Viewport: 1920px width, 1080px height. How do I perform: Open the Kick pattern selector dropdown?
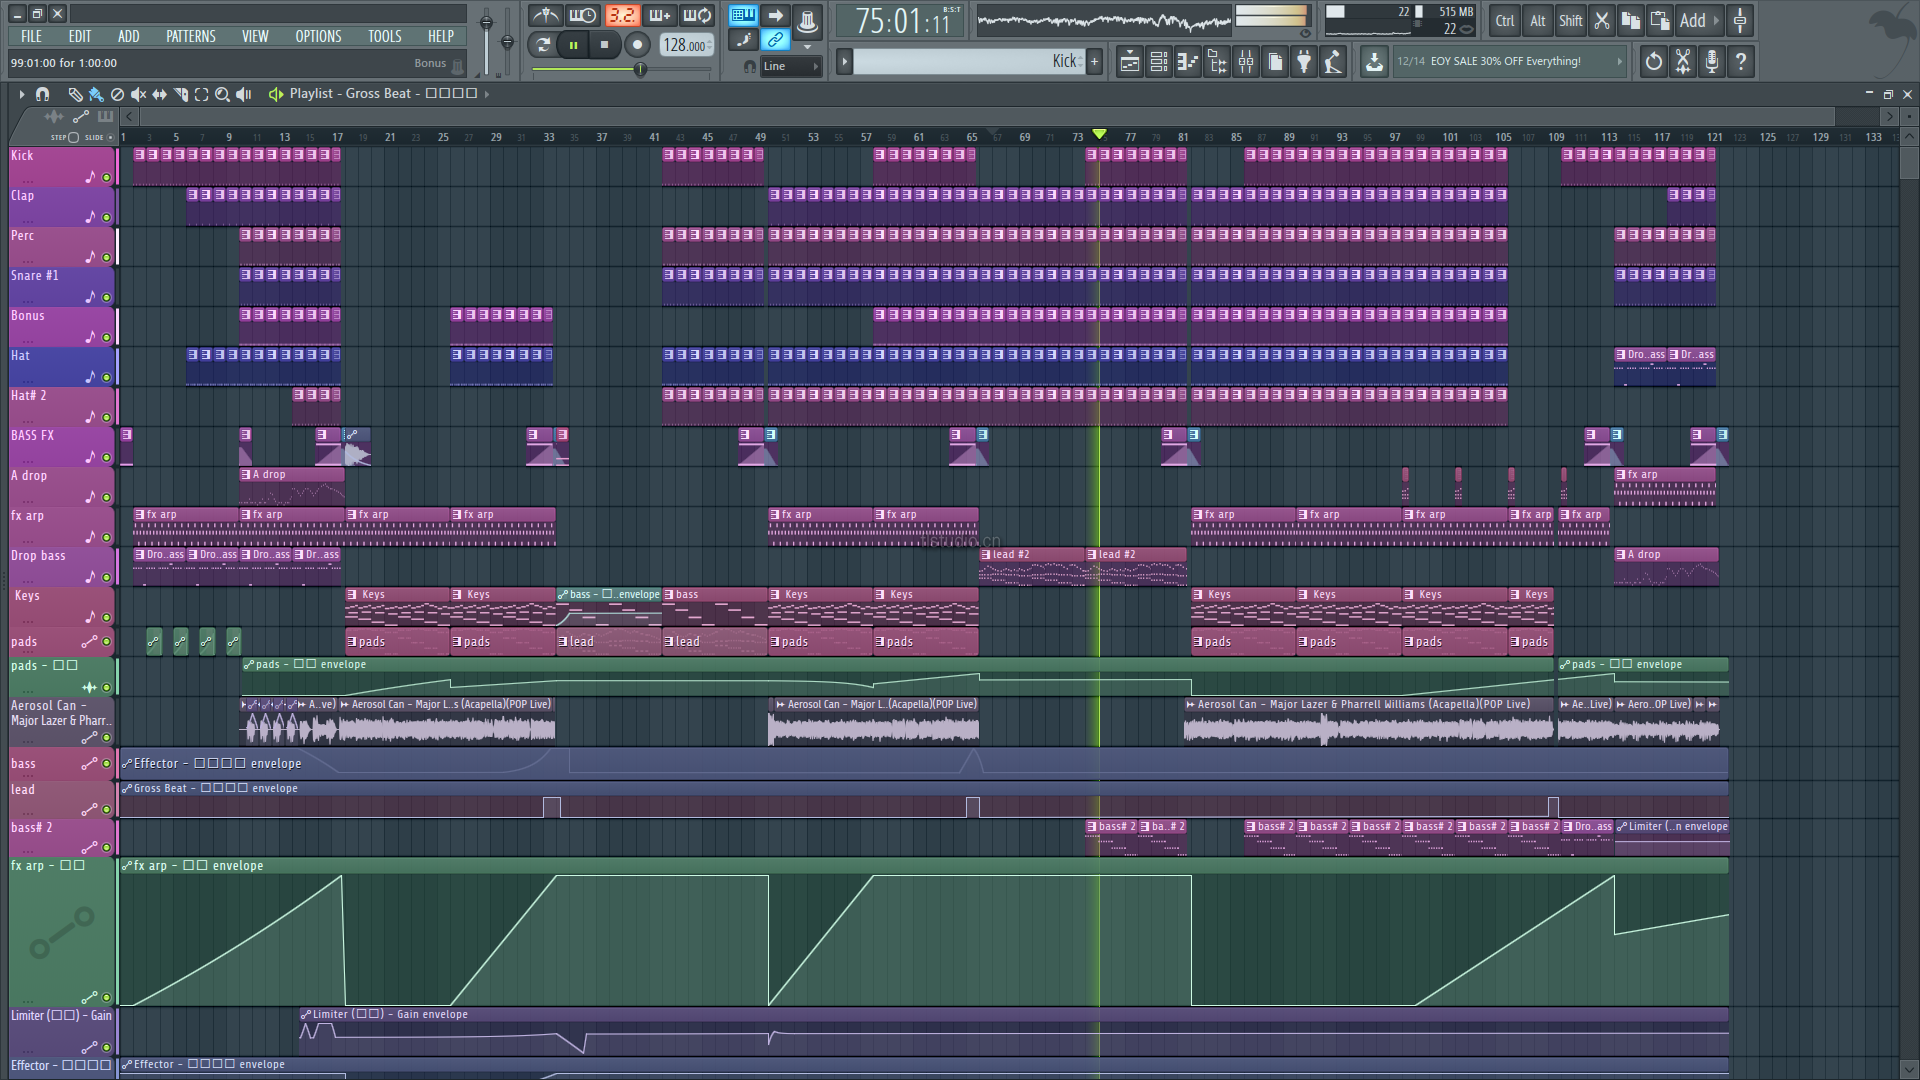(966, 62)
